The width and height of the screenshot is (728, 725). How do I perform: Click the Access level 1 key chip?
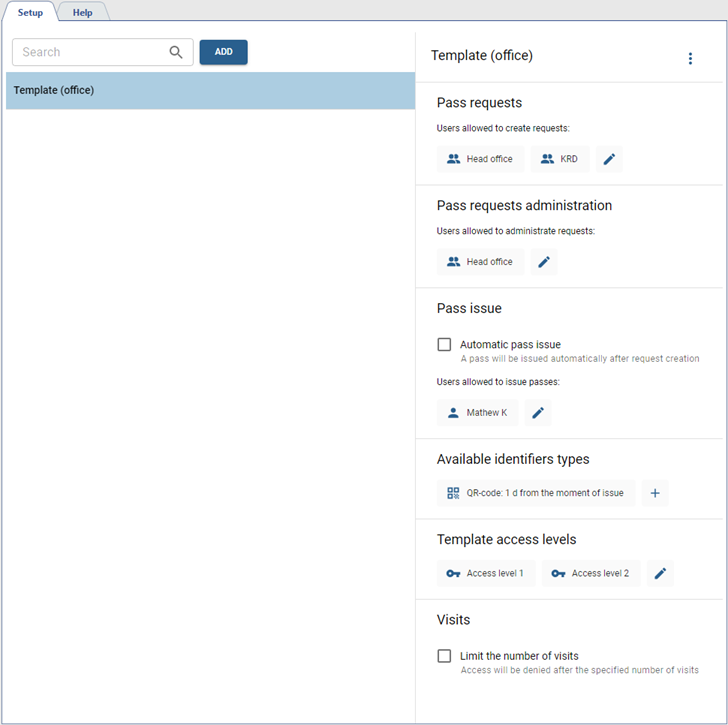(486, 573)
